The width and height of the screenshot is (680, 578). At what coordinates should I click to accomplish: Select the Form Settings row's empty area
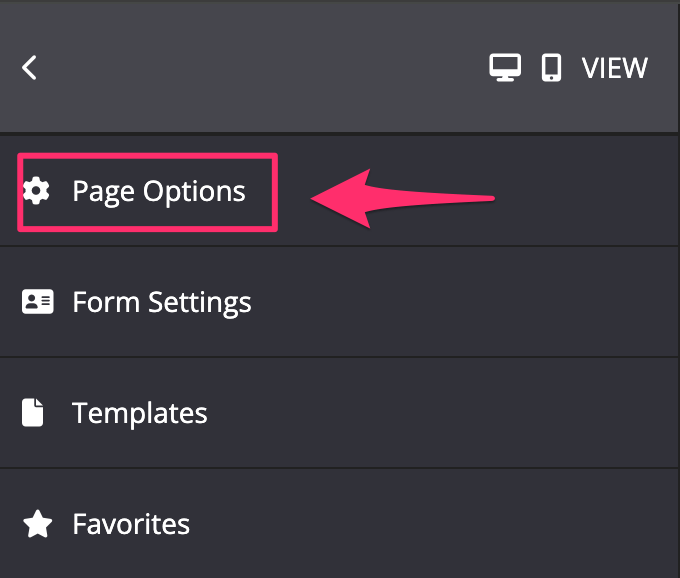point(464,302)
